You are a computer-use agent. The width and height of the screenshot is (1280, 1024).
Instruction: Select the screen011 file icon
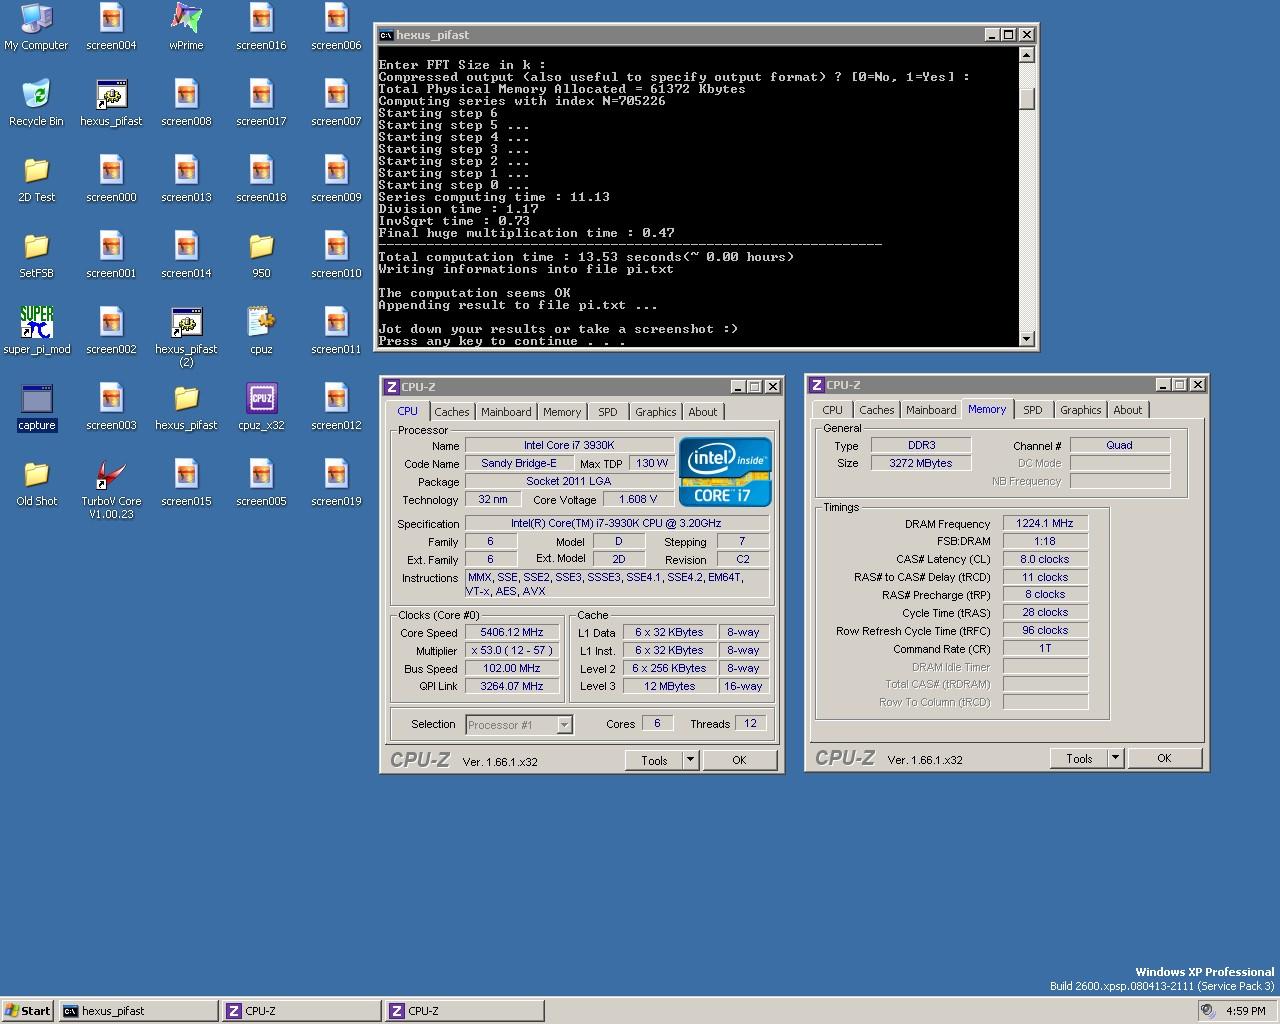[336, 331]
